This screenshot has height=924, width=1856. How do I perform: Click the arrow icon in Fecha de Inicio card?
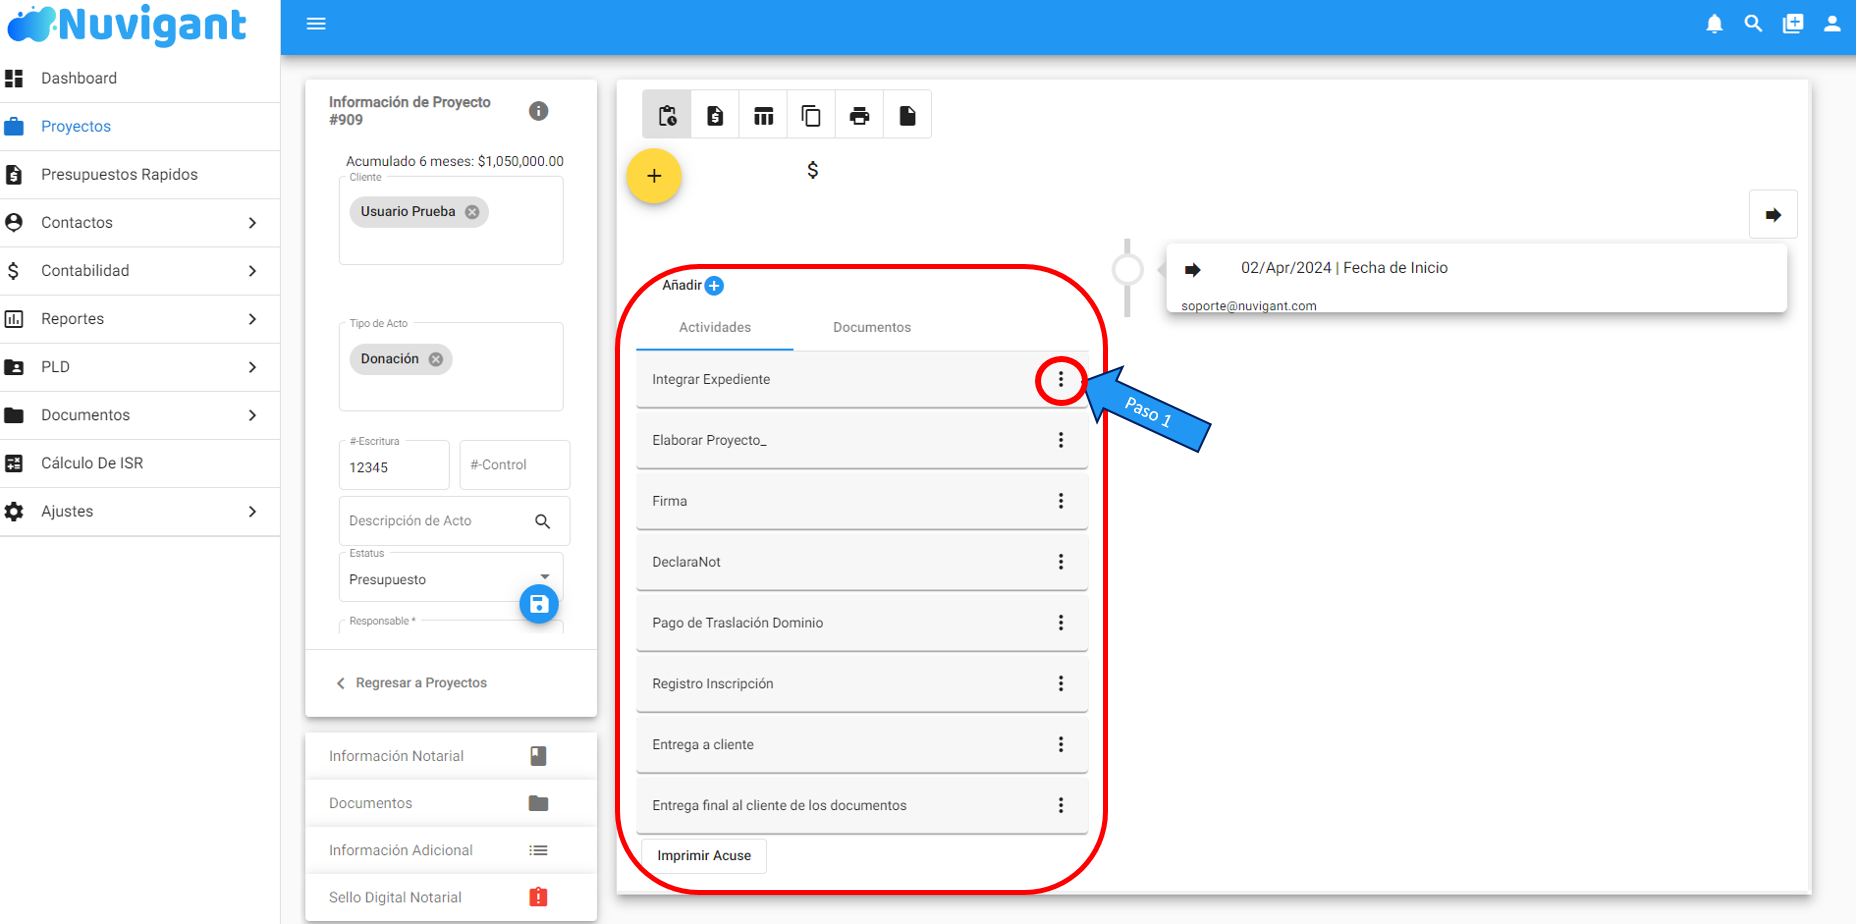click(1192, 269)
